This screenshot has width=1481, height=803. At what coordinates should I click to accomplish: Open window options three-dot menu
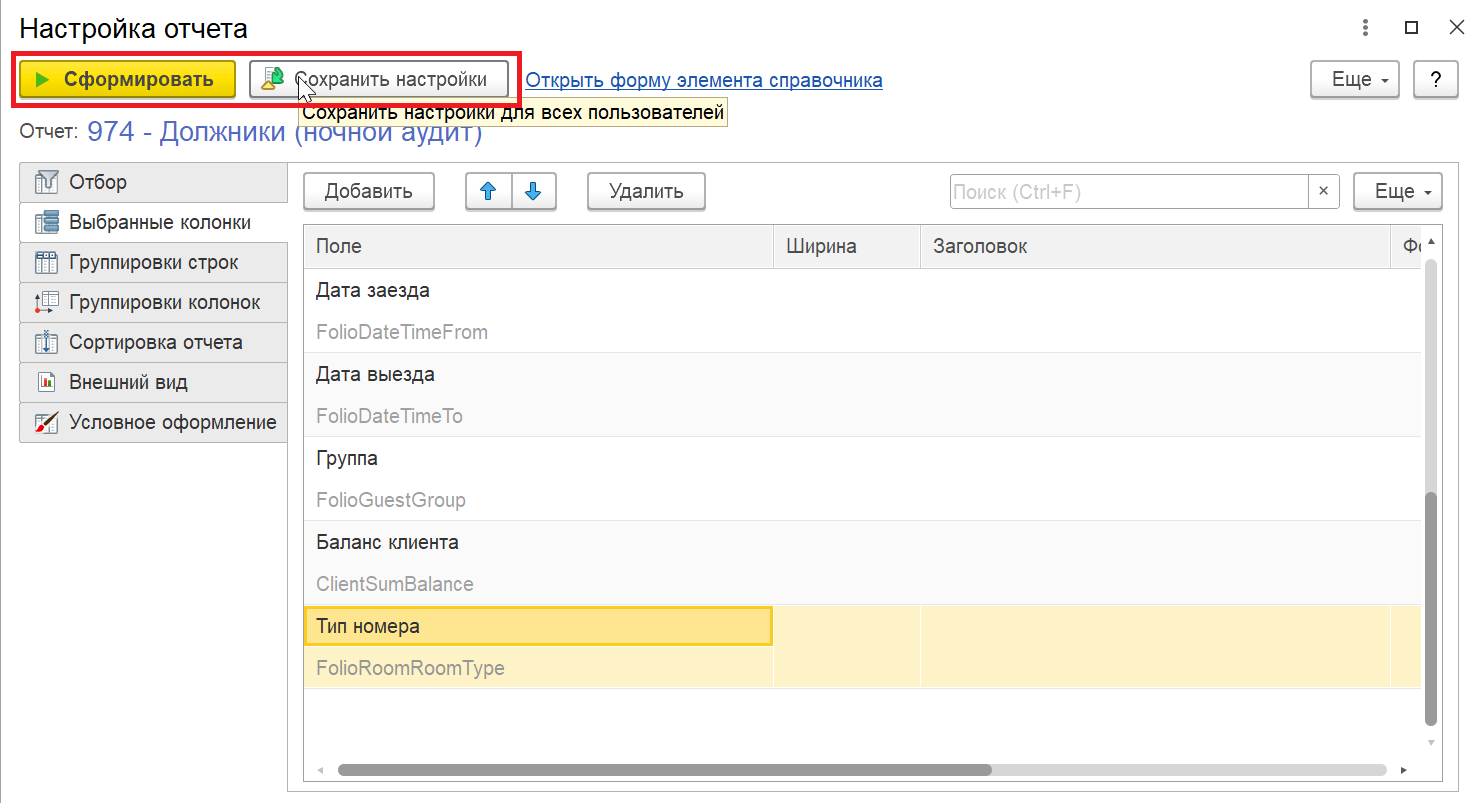pyautogui.click(x=1365, y=27)
